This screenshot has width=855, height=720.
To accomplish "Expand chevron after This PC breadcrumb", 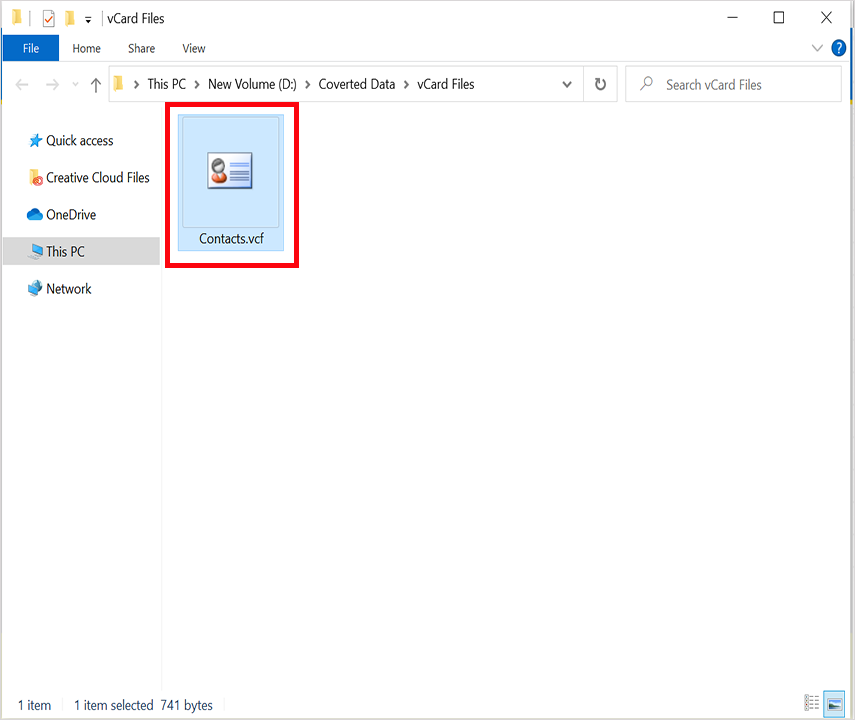I will [197, 85].
